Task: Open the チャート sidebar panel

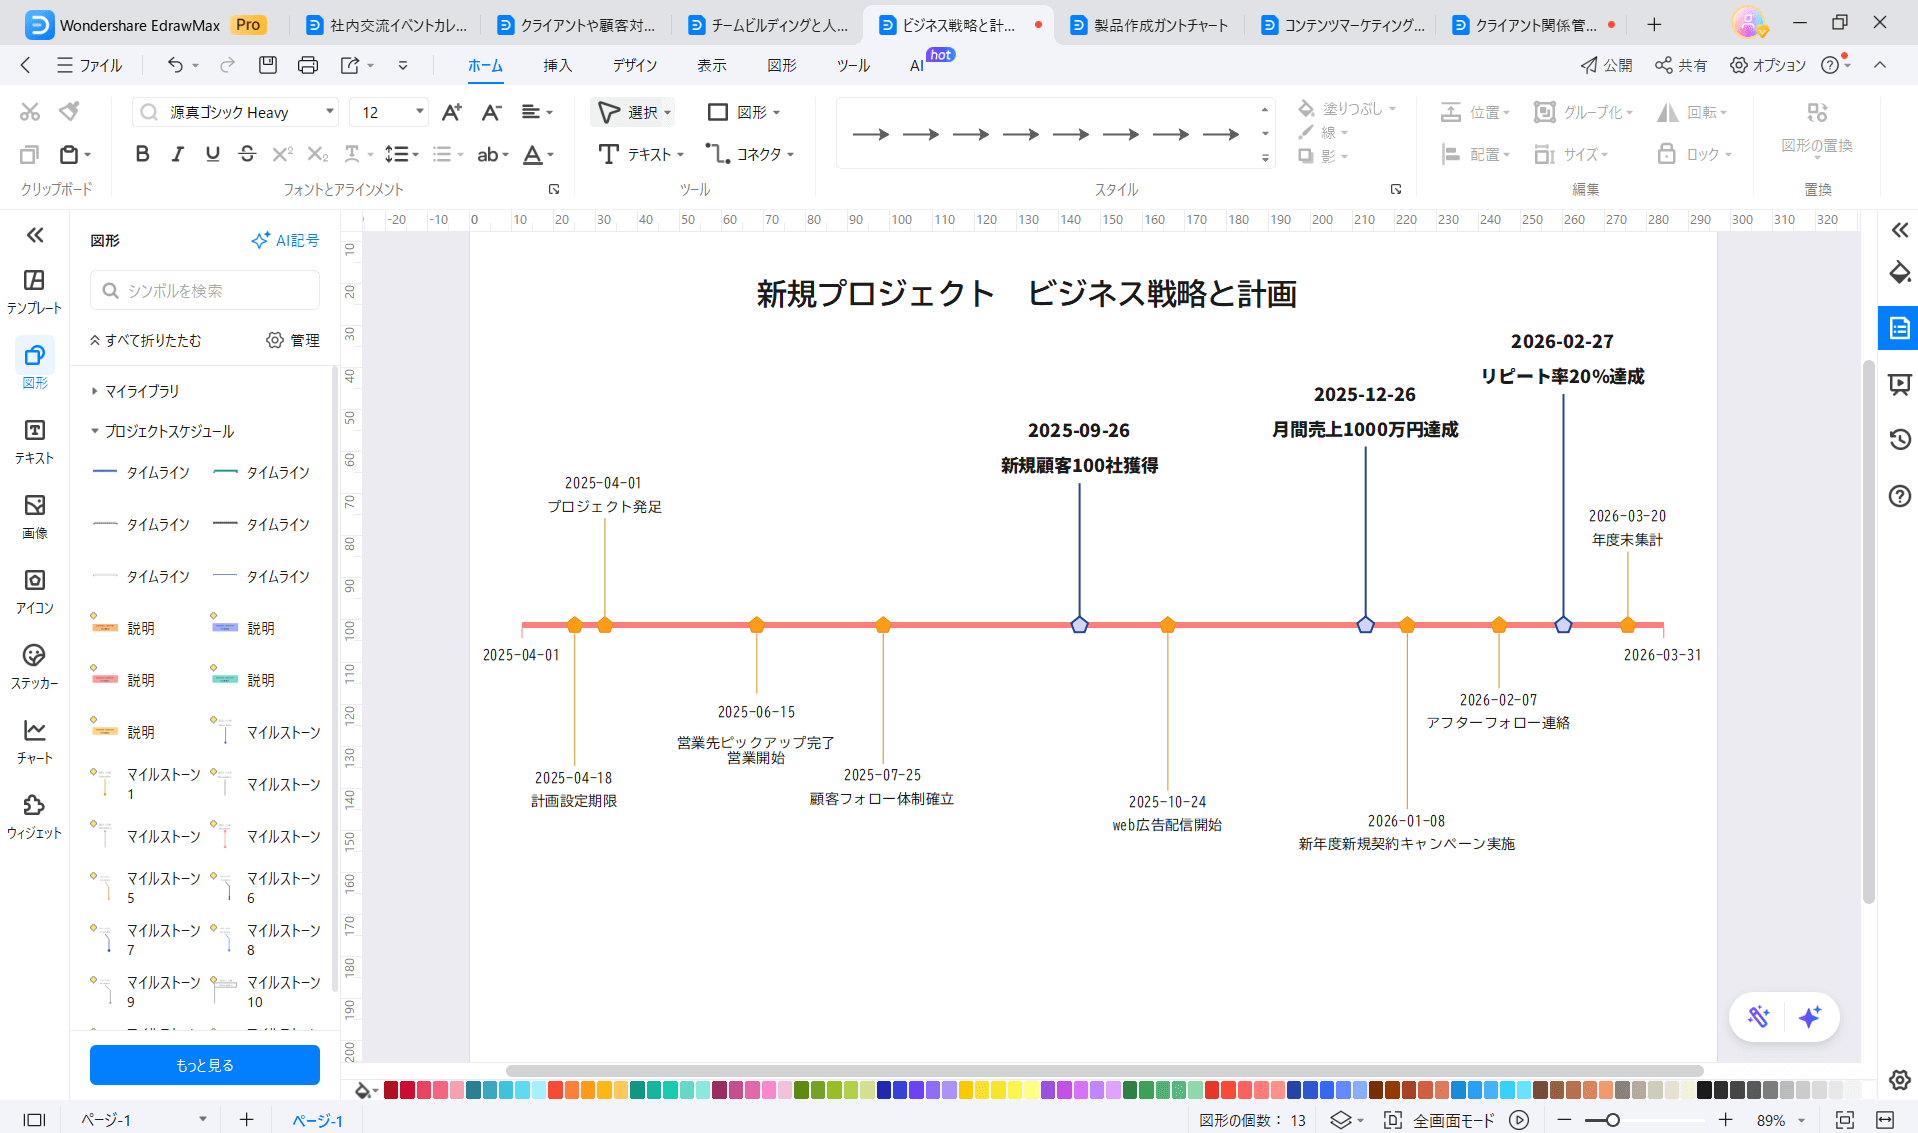Action: (35, 741)
